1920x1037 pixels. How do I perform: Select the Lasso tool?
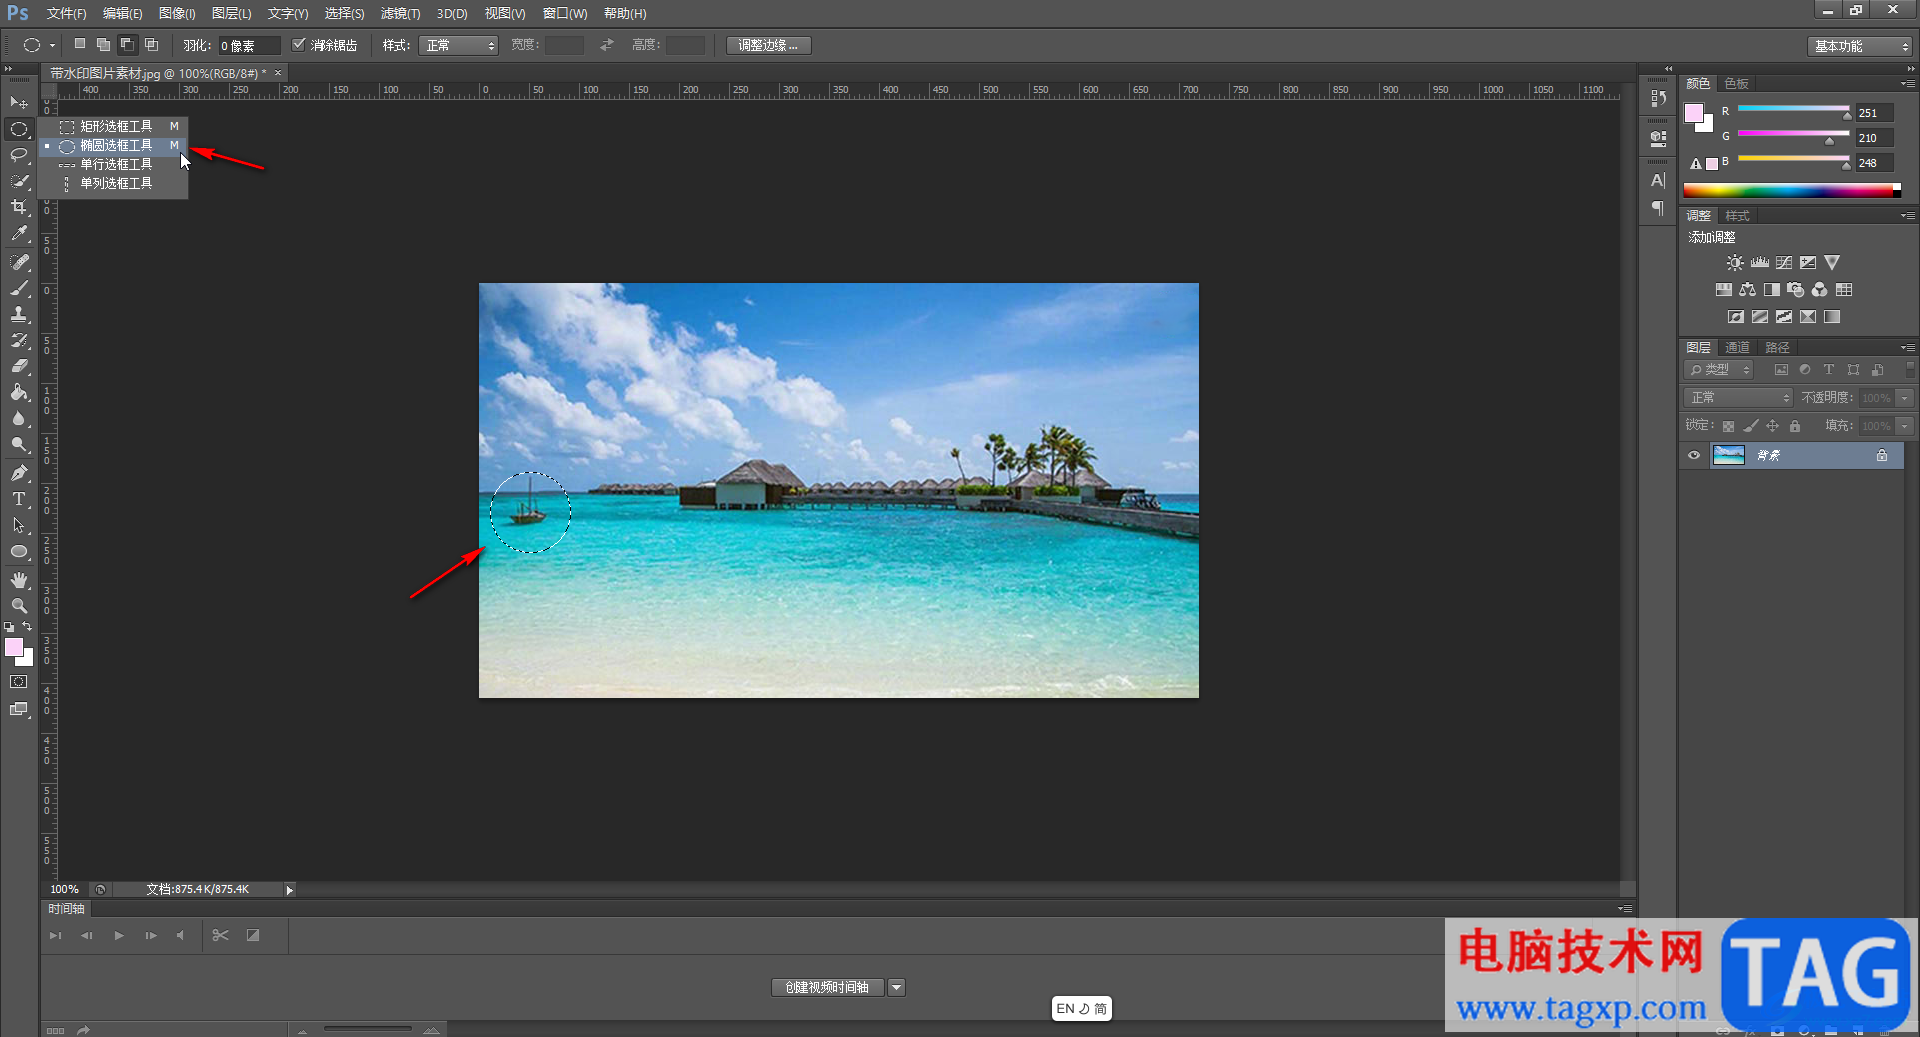19,155
